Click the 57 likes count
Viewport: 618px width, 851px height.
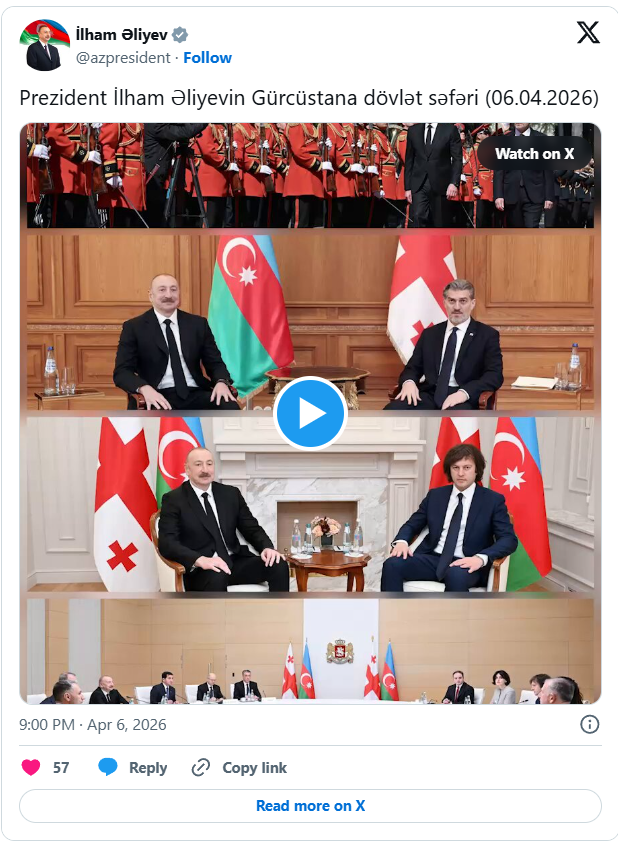tap(61, 767)
